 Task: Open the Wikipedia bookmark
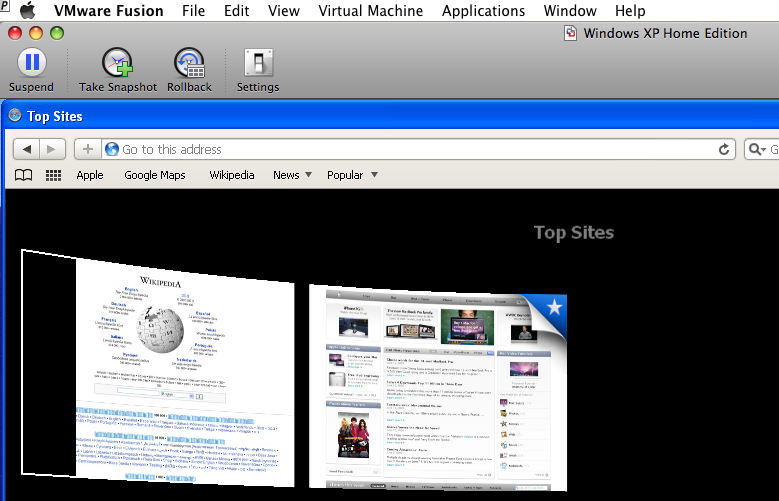[232, 175]
